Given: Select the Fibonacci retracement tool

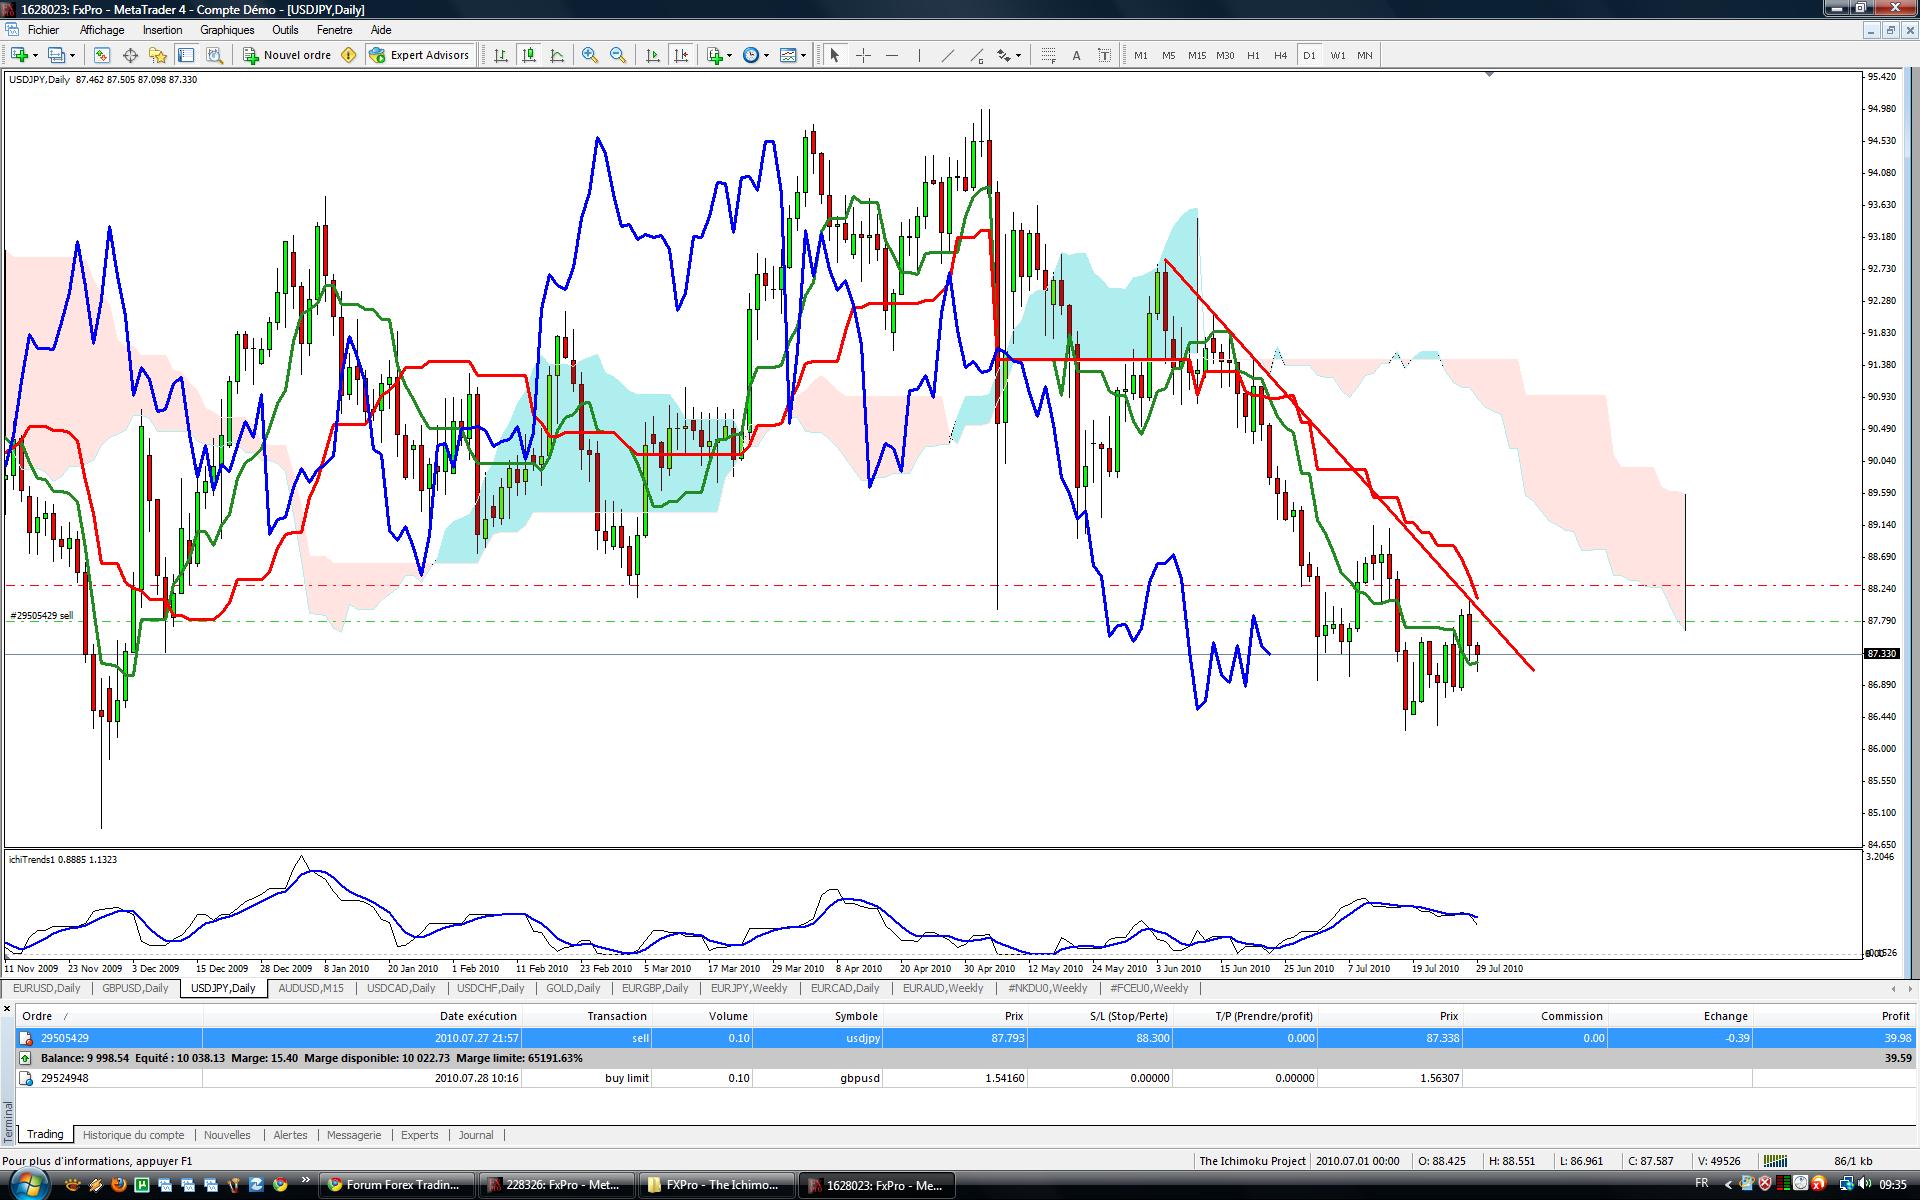Looking at the screenshot, I should coord(1048,55).
